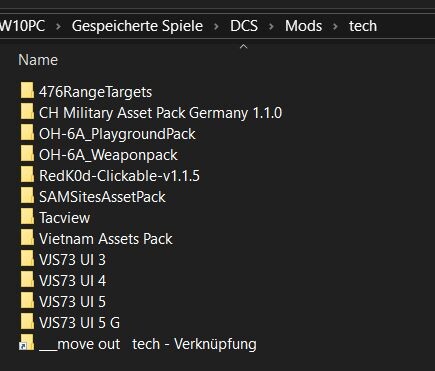Navigate to Mods in the address bar
Screen dimensions: 435x371
[303, 26]
